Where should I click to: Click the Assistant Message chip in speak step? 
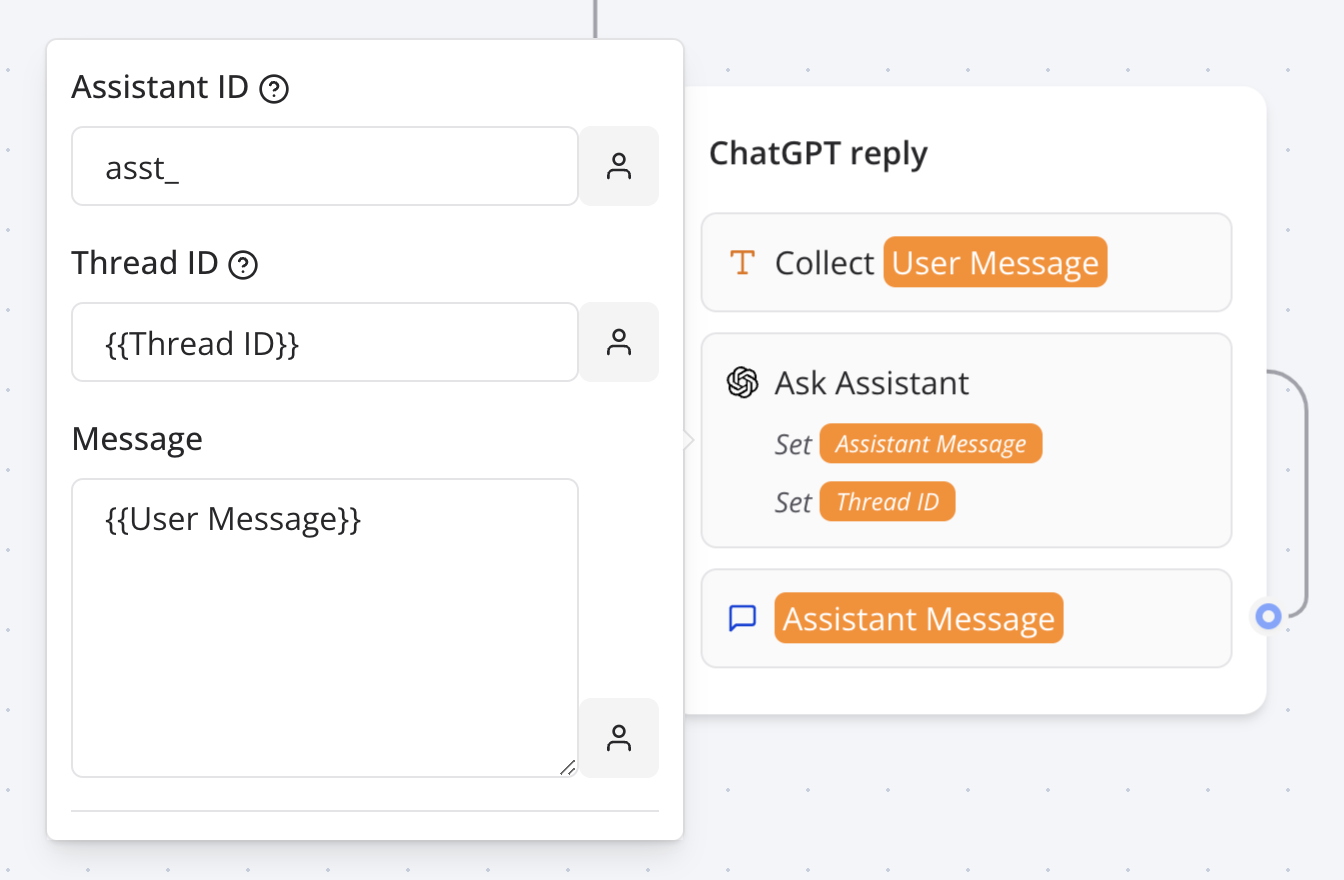pos(918,618)
